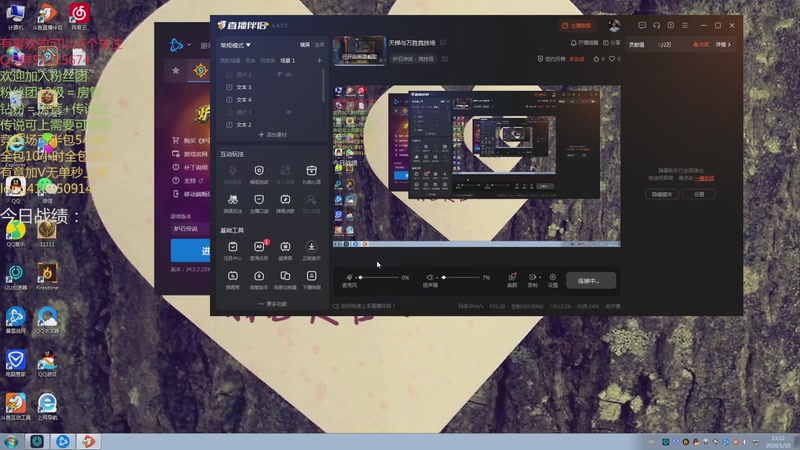800x450 pixels.
Task: Click the orange 一键修复 repair link
Action: pos(704,179)
